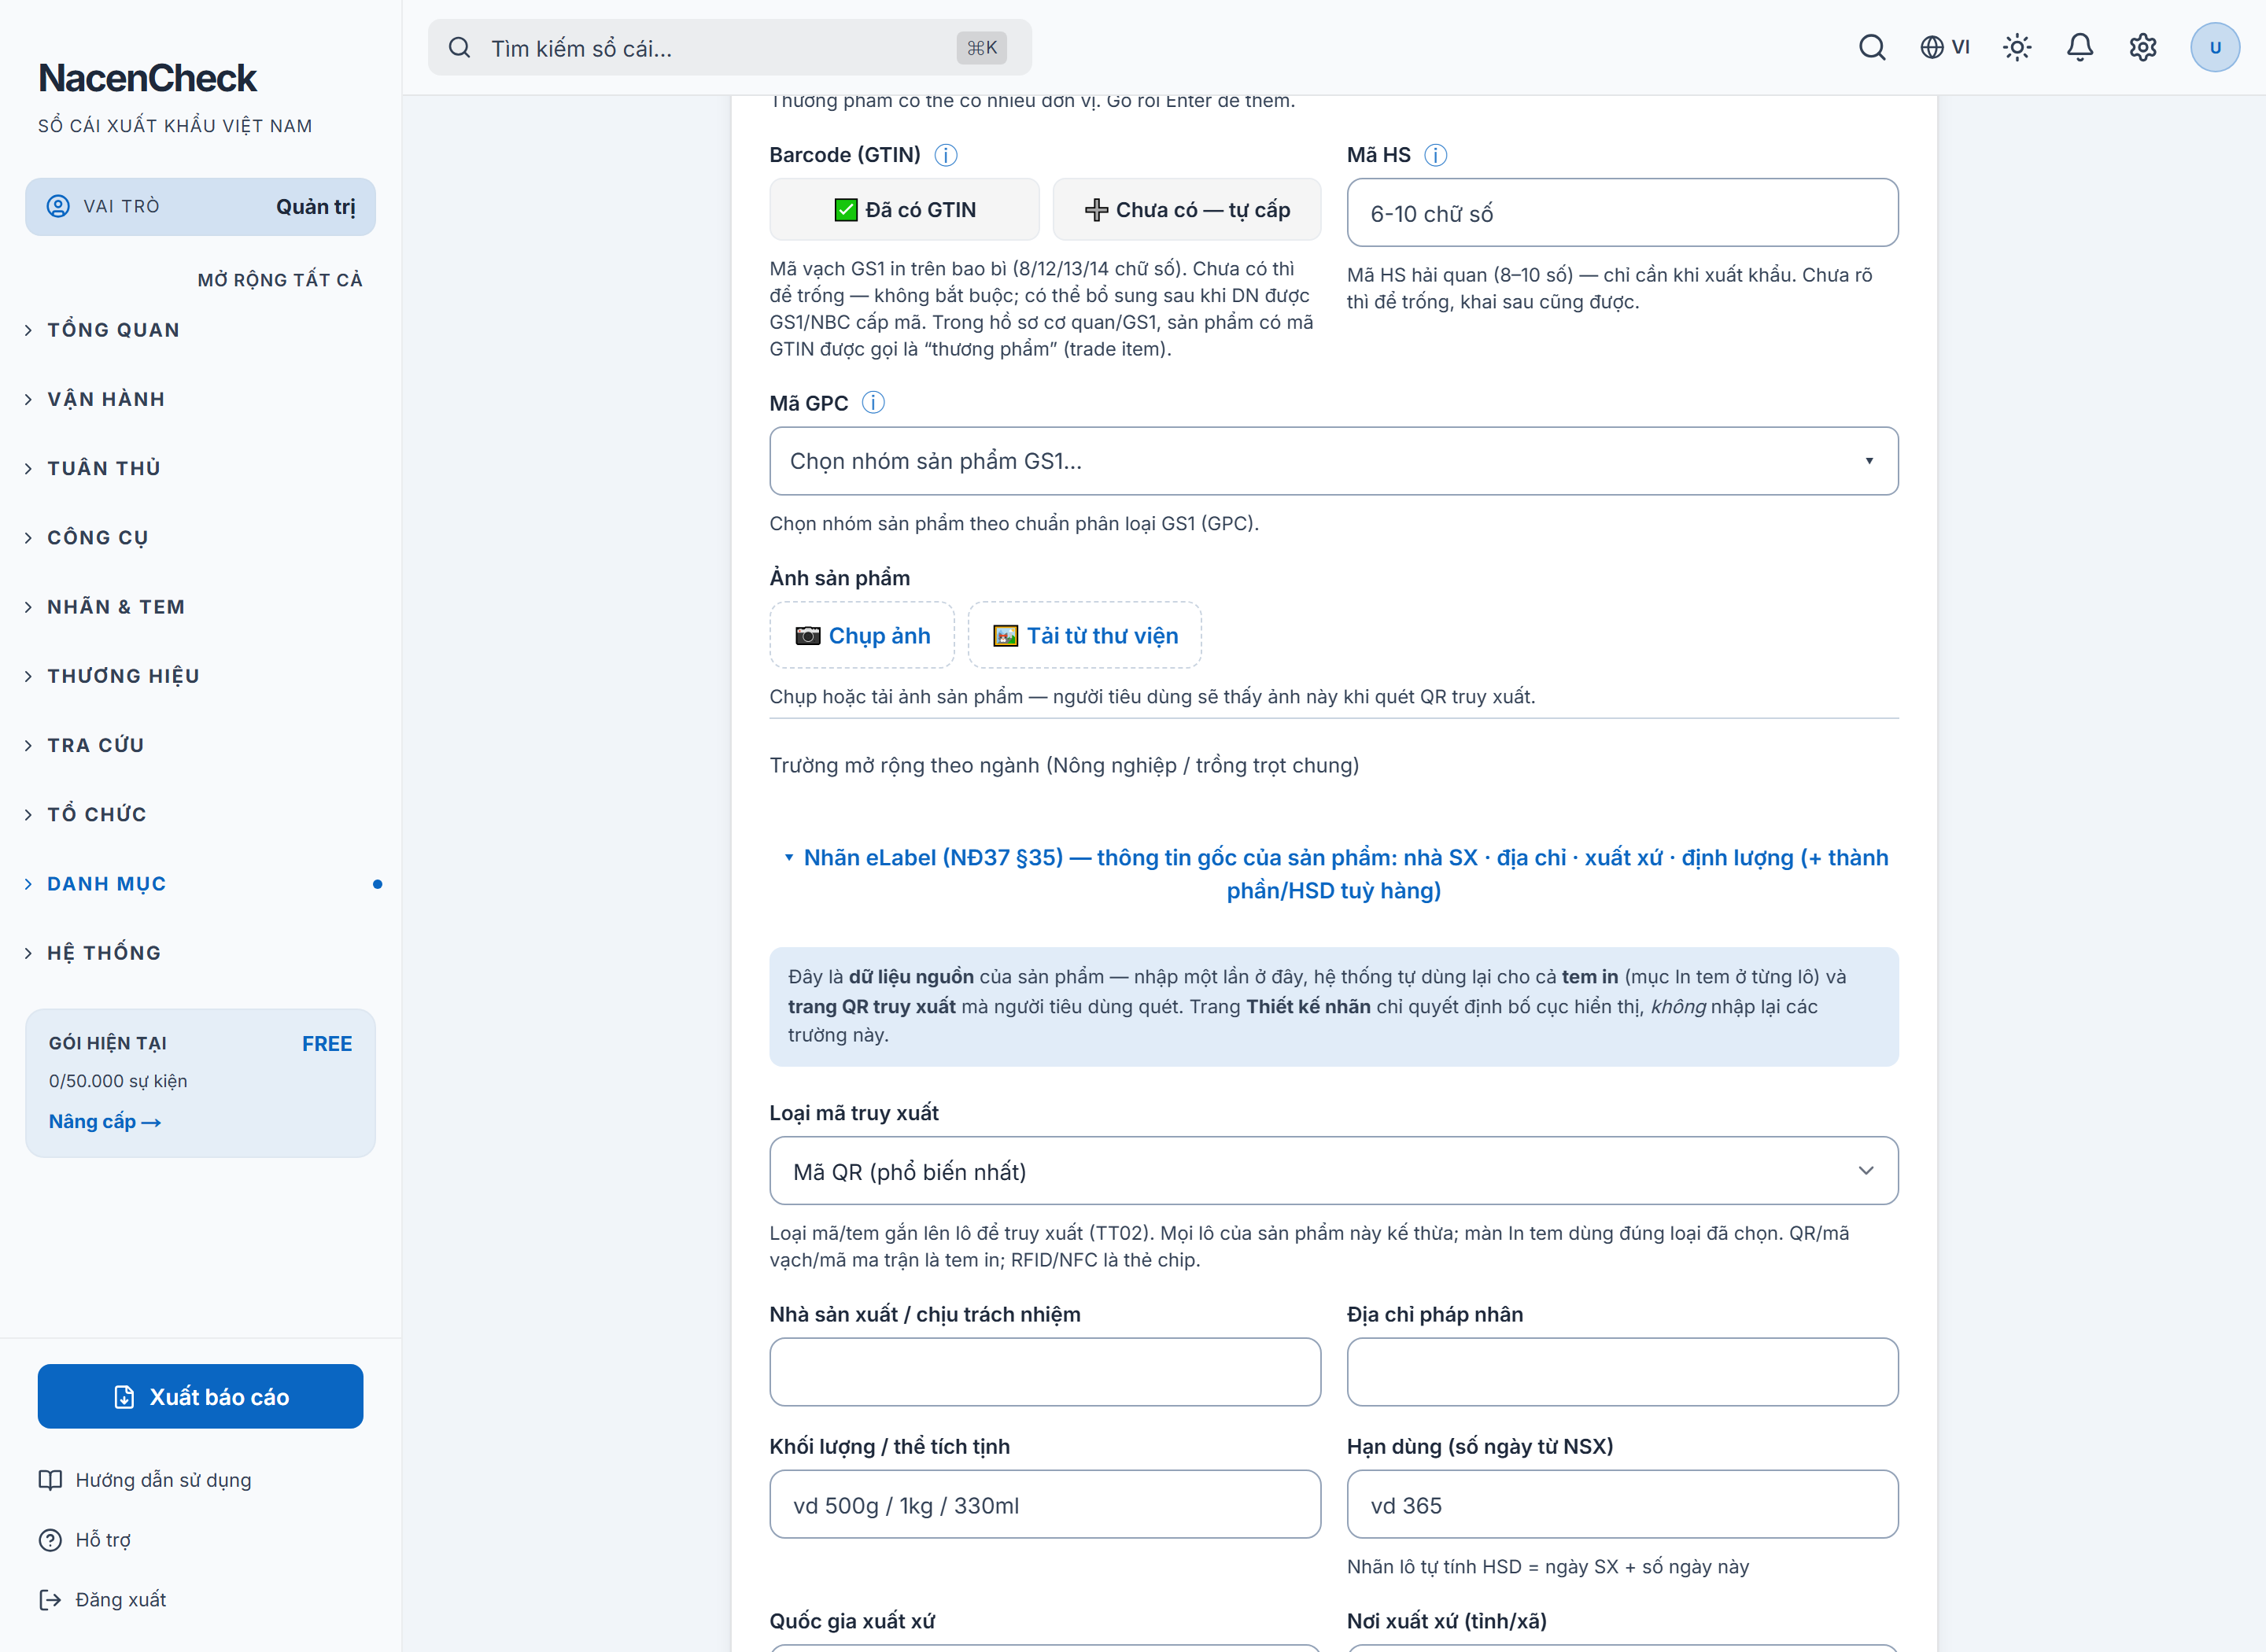Collapse the Nhãn eLabel (NĐ37 §35) section
The width and height of the screenshot is (2266, 1652).
(x=1333, y=874)
